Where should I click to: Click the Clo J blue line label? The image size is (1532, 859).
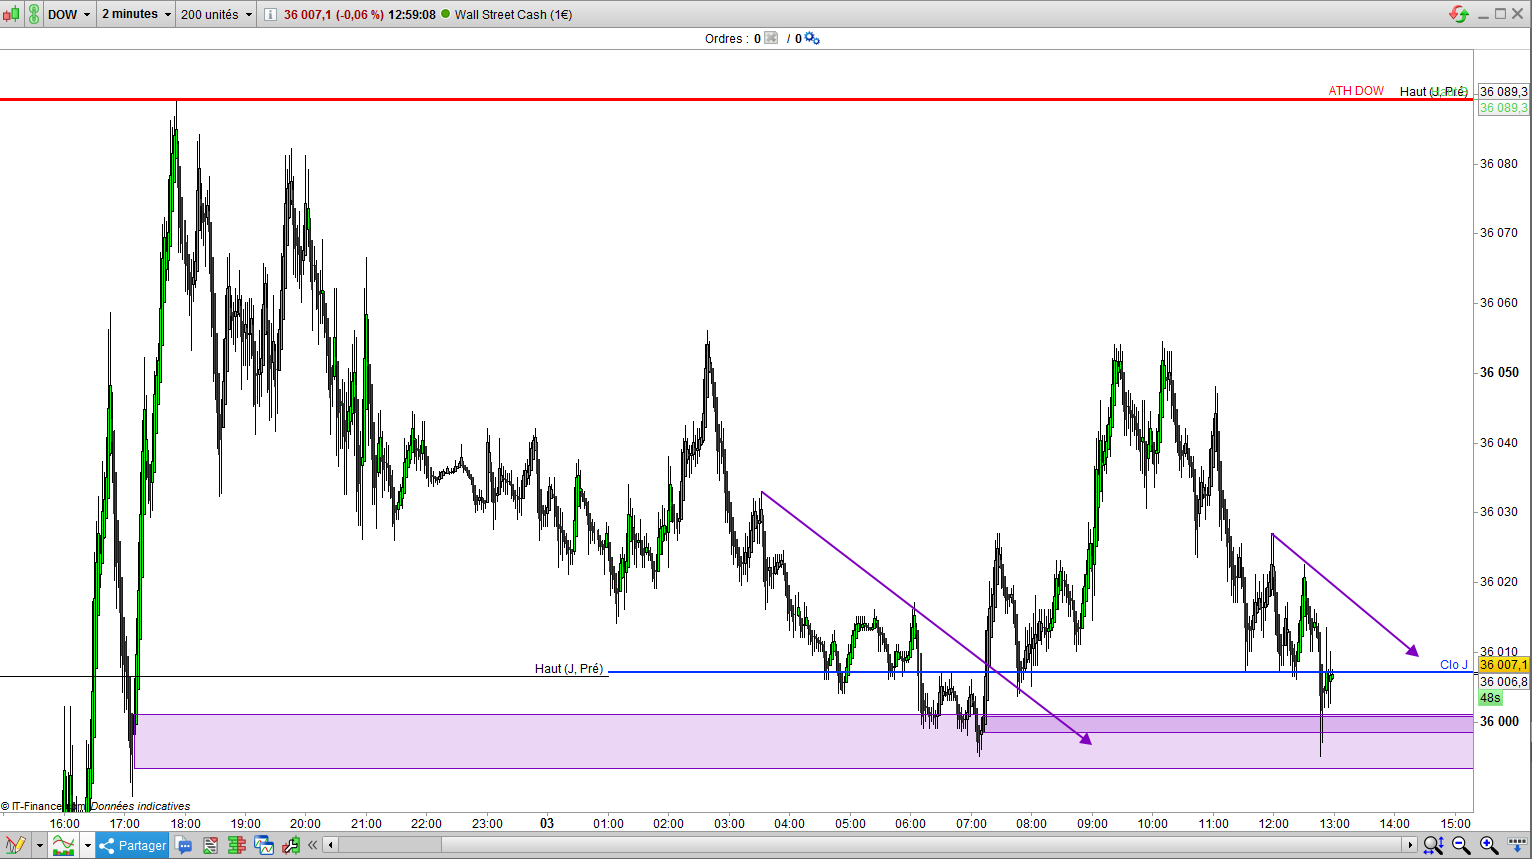[x=1454, y=665]
